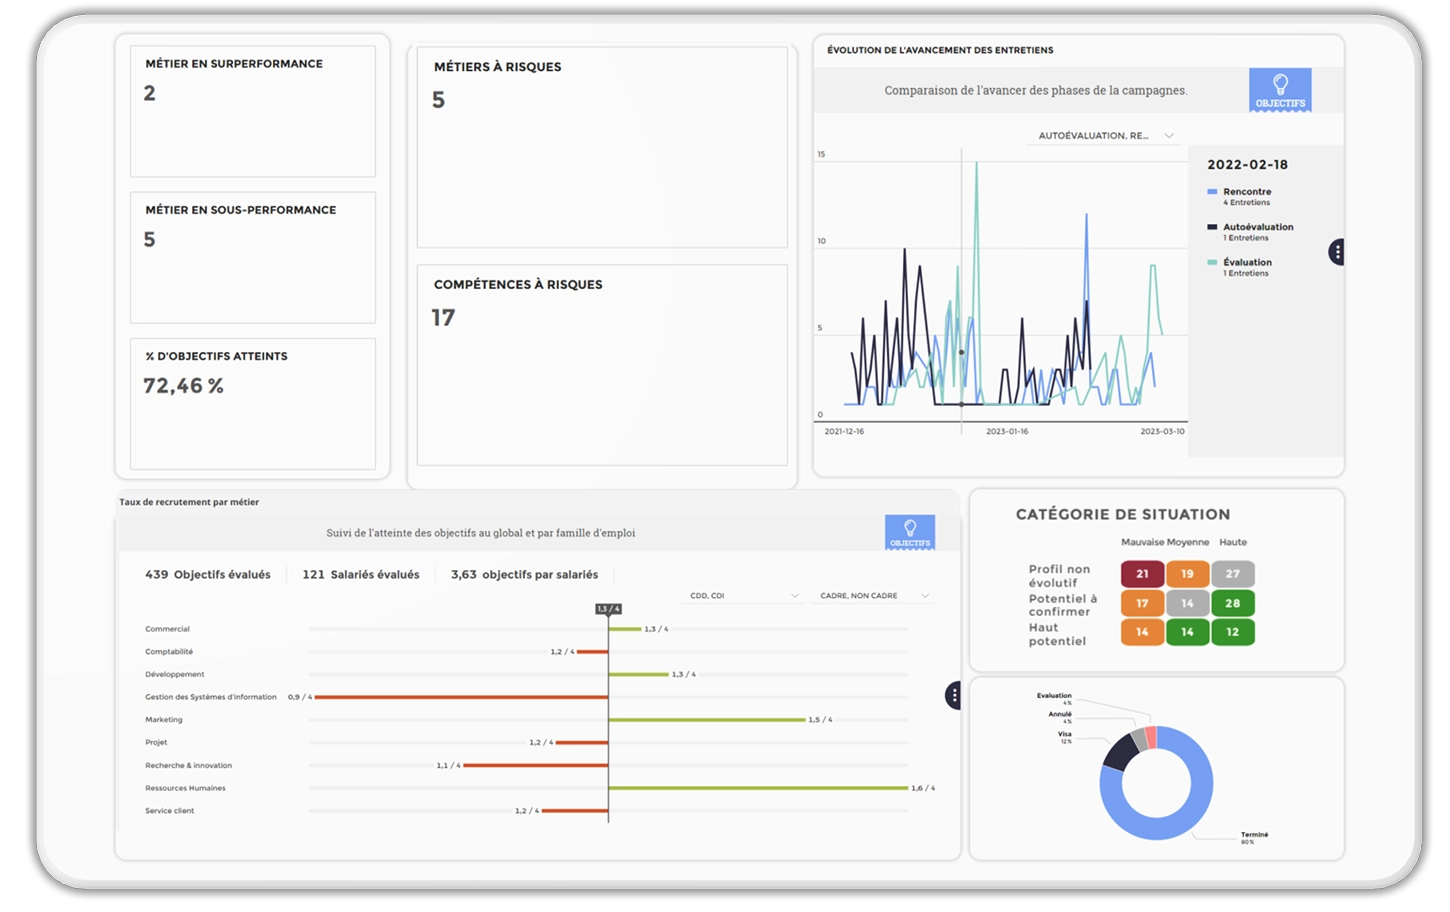Open the three-dot menu beside the job family bars
This screenshot has height=912, width=1450.
pos(954,695)
